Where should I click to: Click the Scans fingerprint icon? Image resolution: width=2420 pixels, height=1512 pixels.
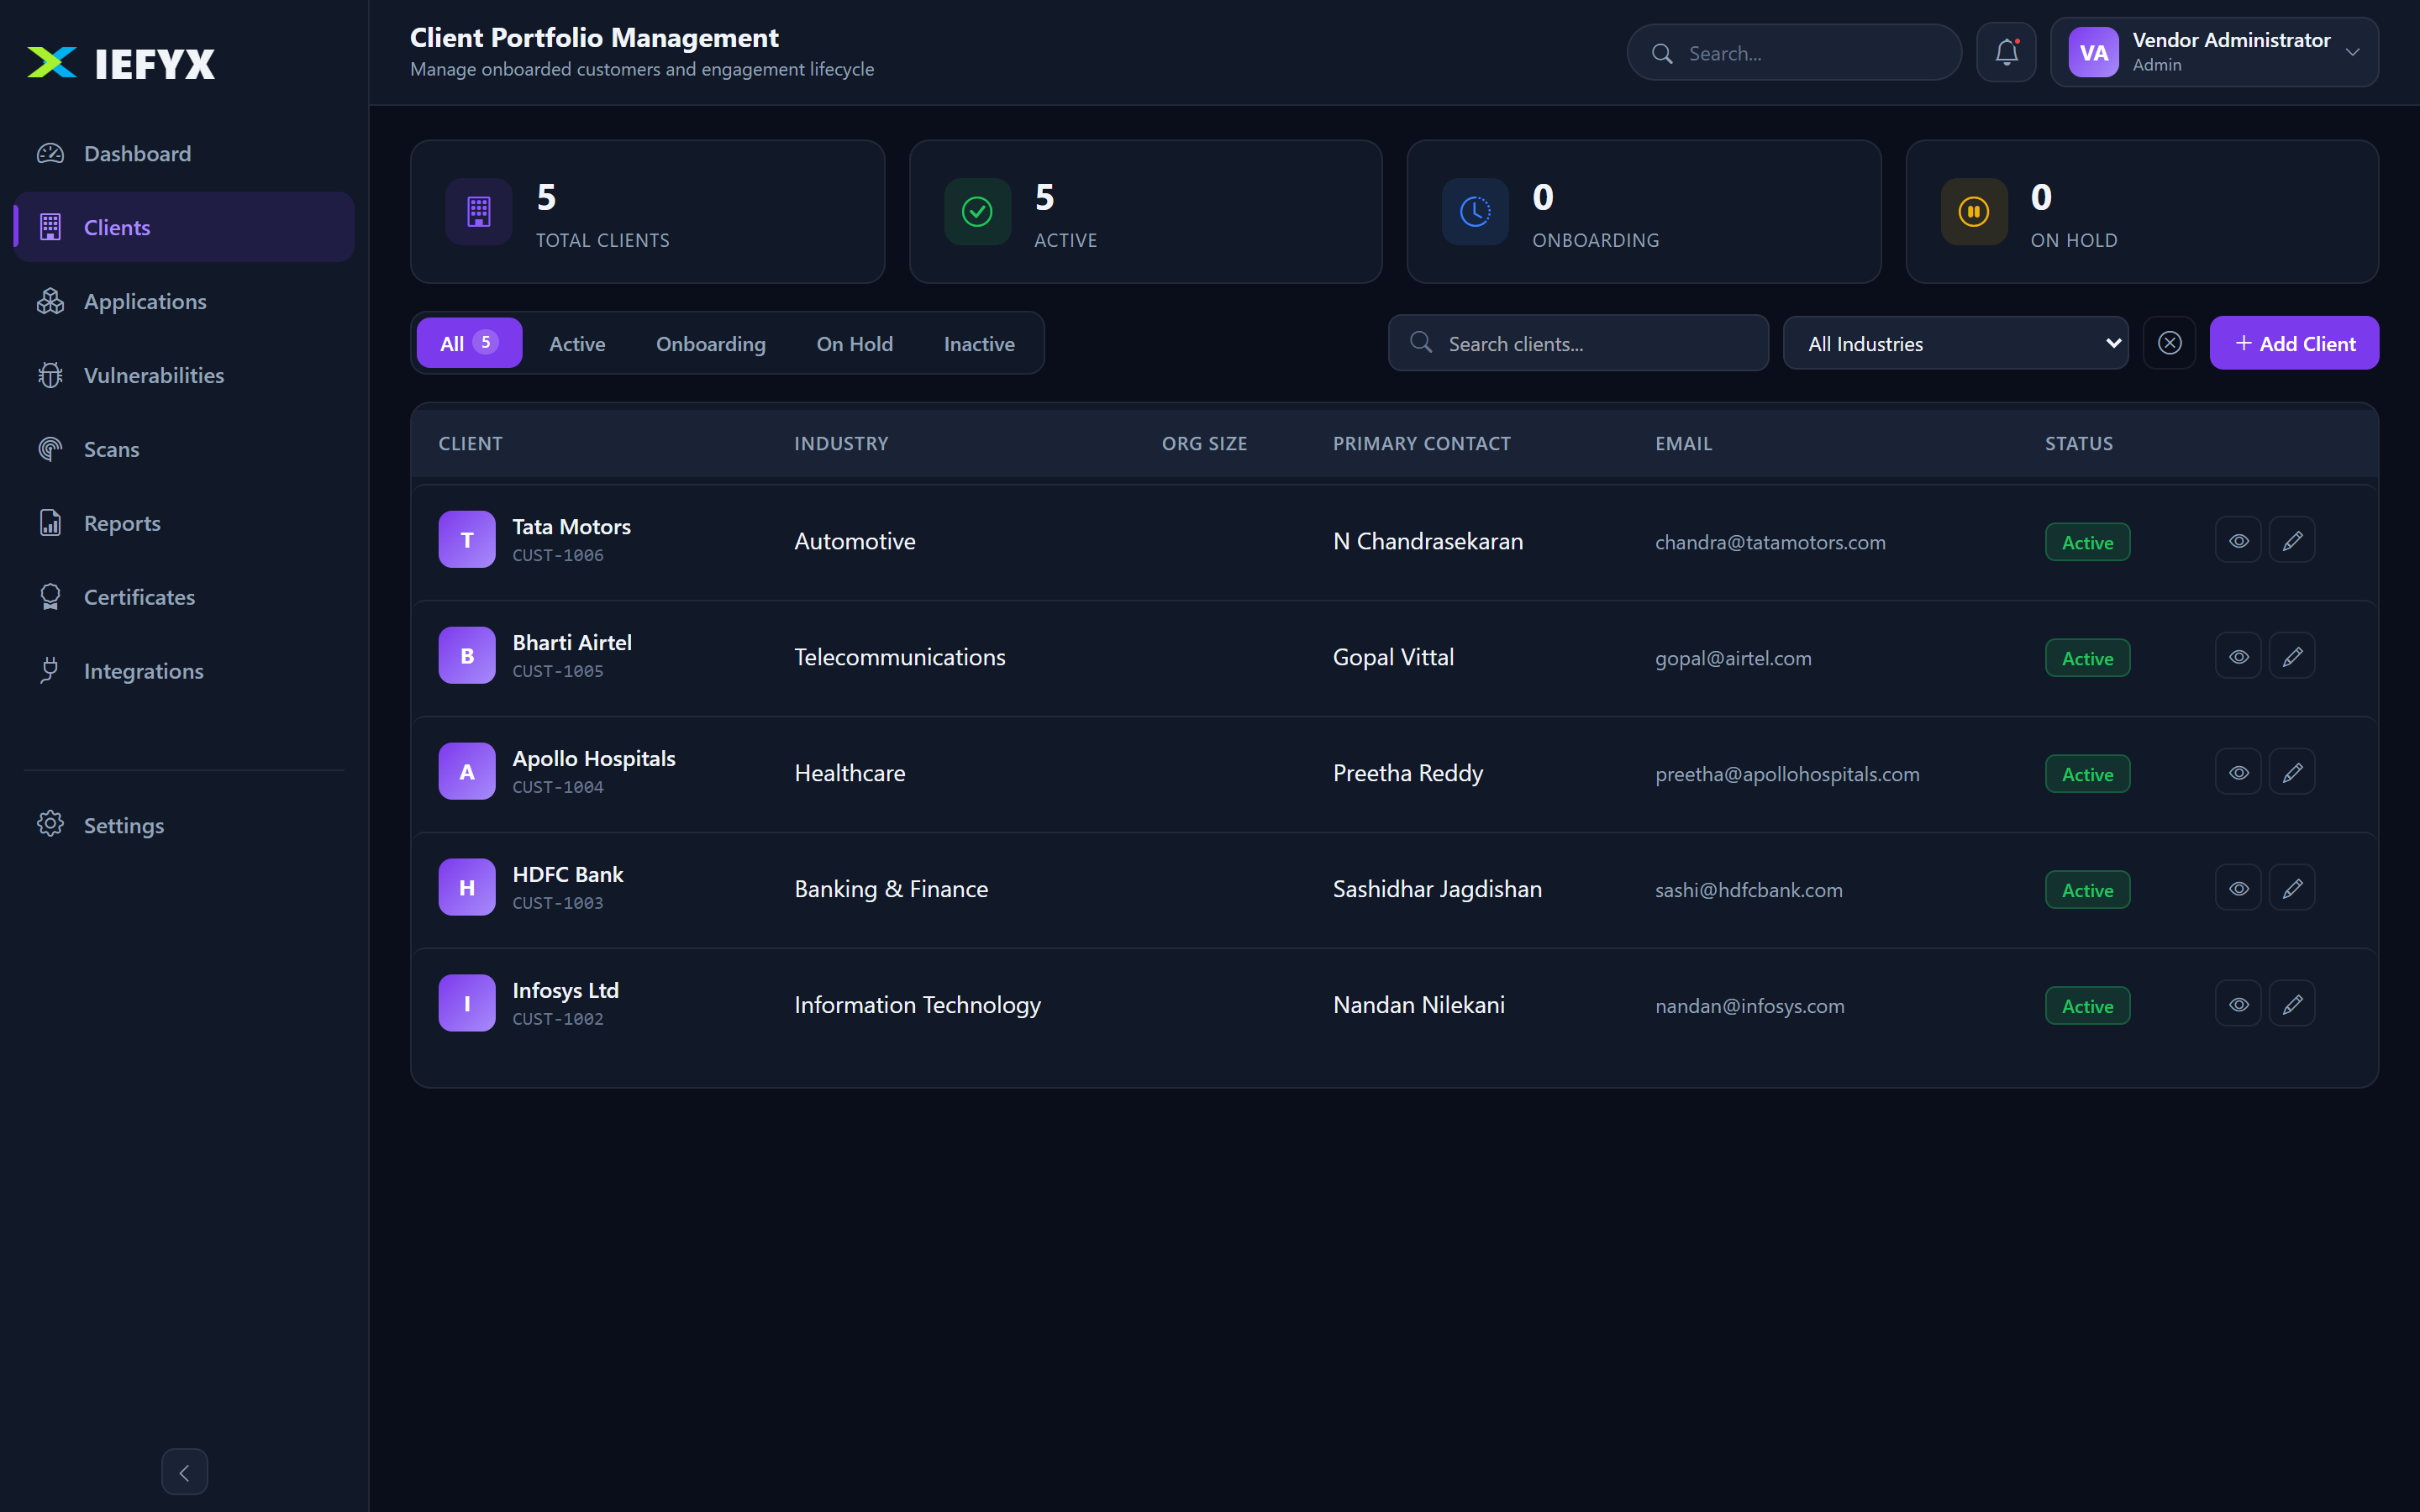tap(50, 449)
